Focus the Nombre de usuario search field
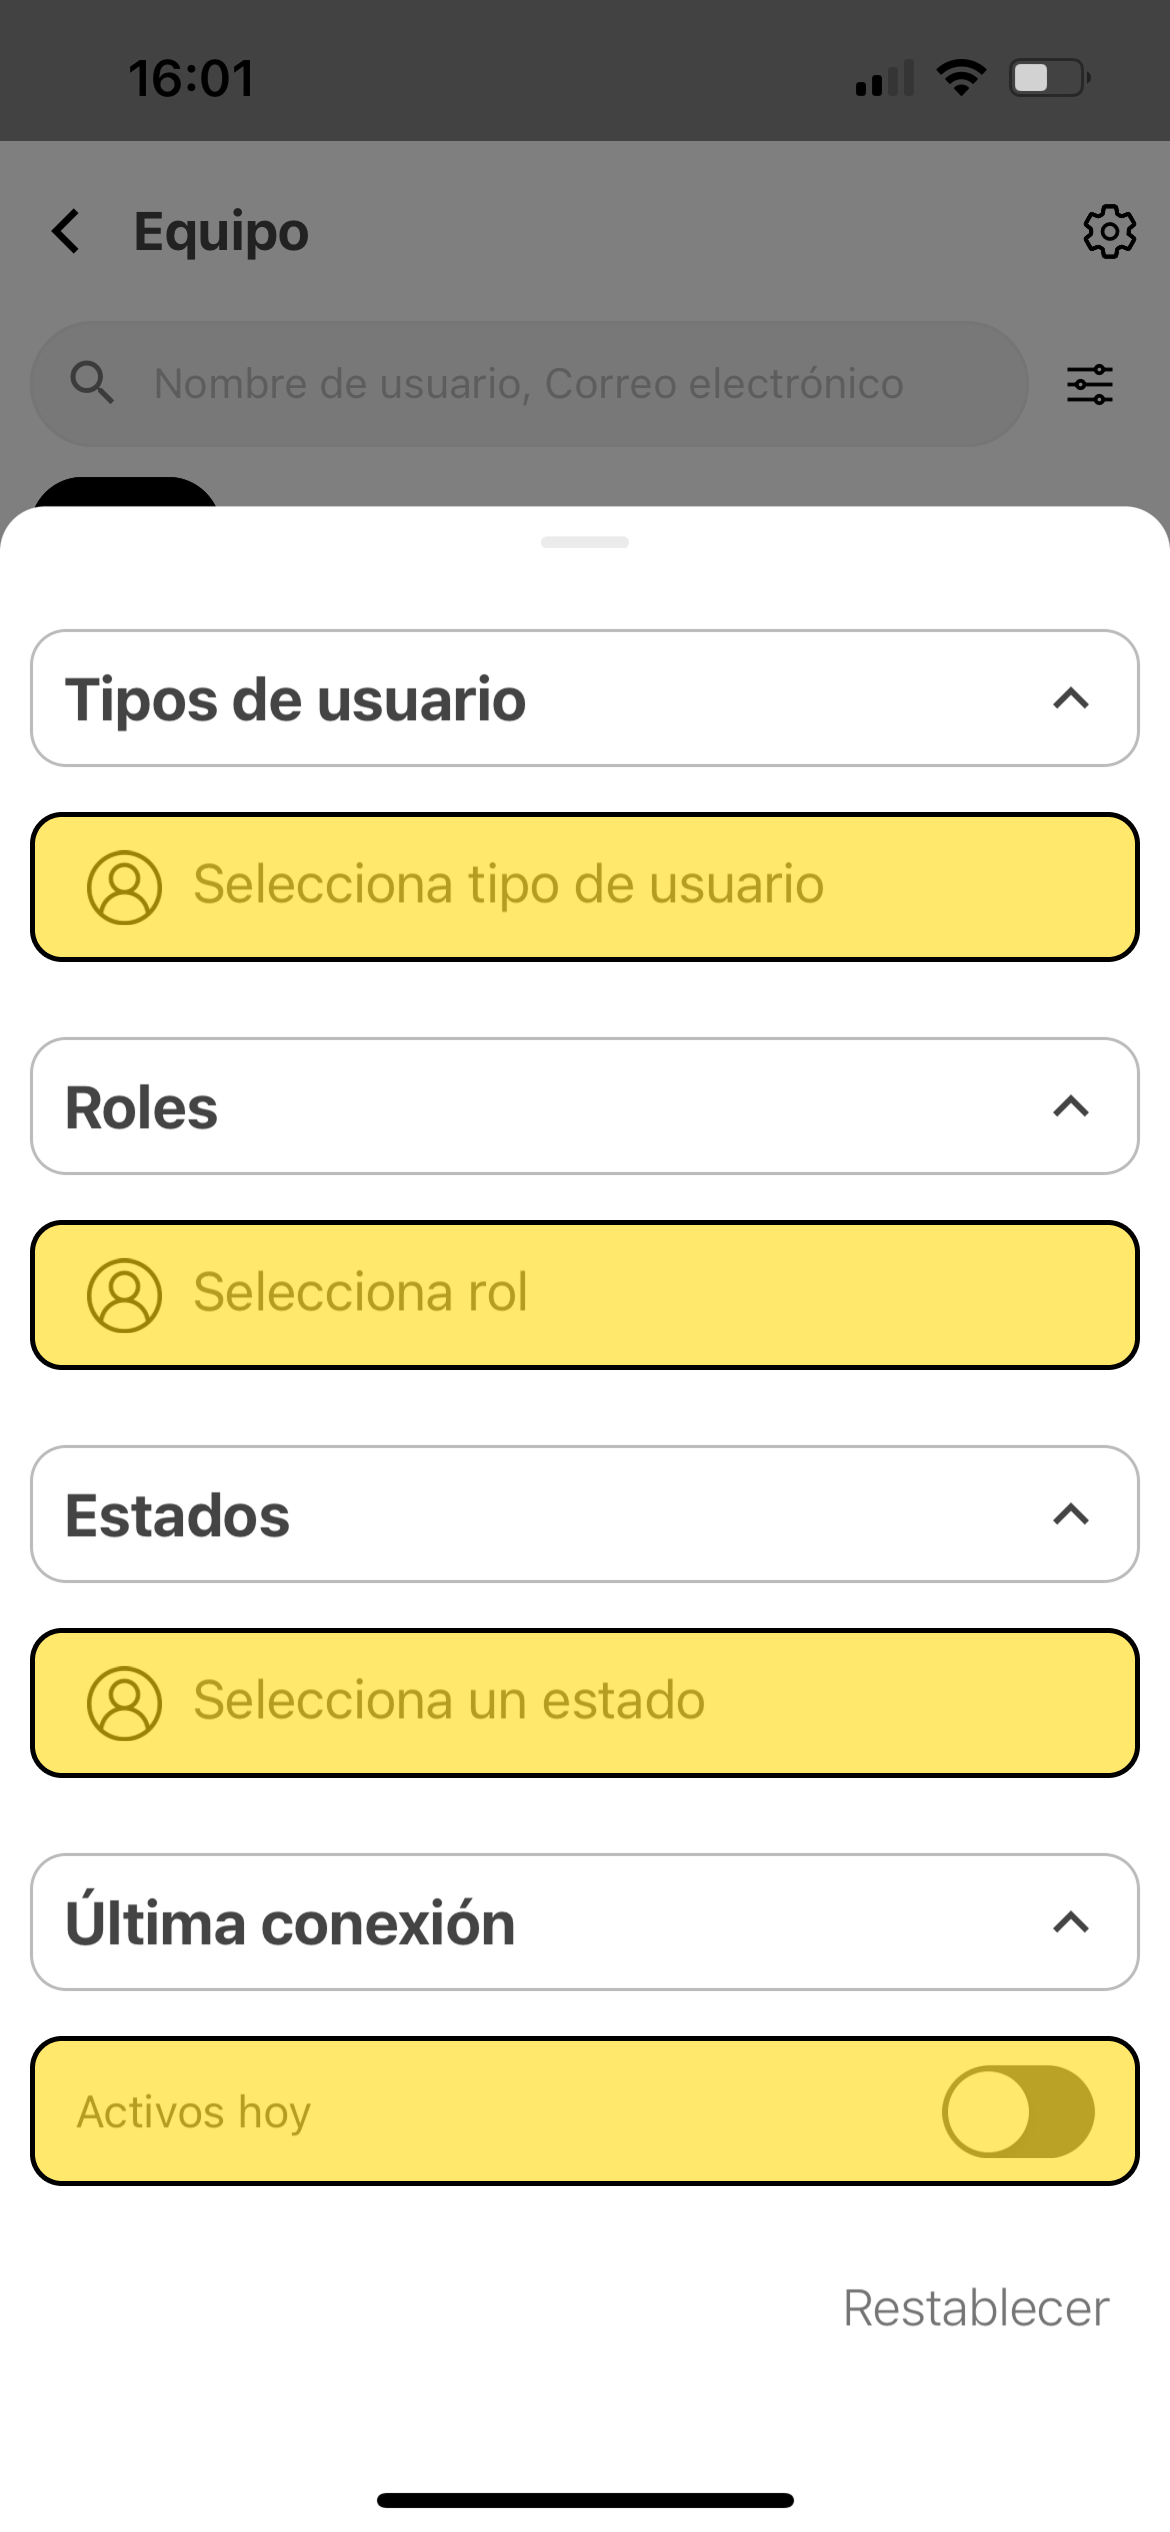 coord(528,384)
